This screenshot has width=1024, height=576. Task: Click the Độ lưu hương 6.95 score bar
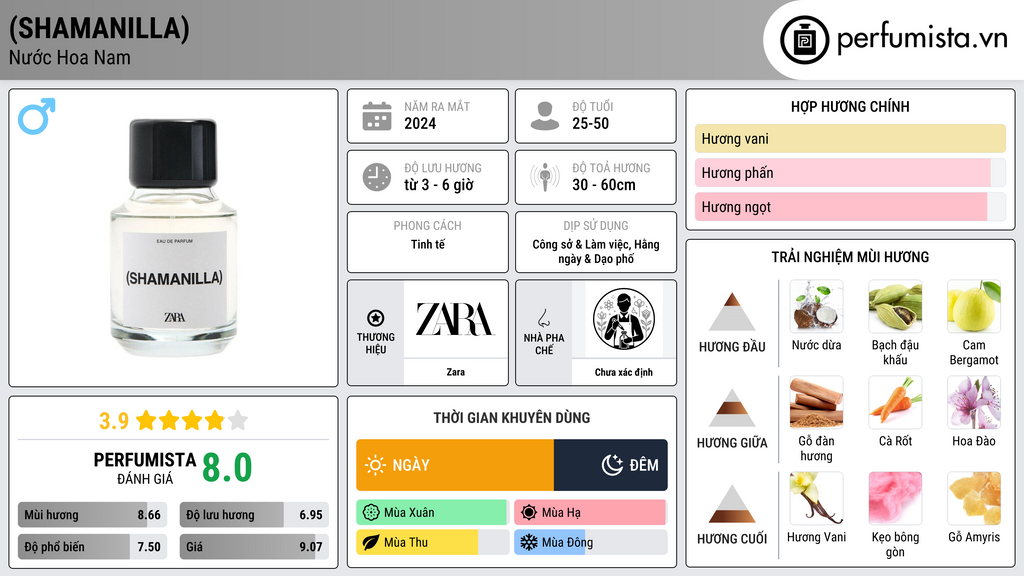pos(254,515)
